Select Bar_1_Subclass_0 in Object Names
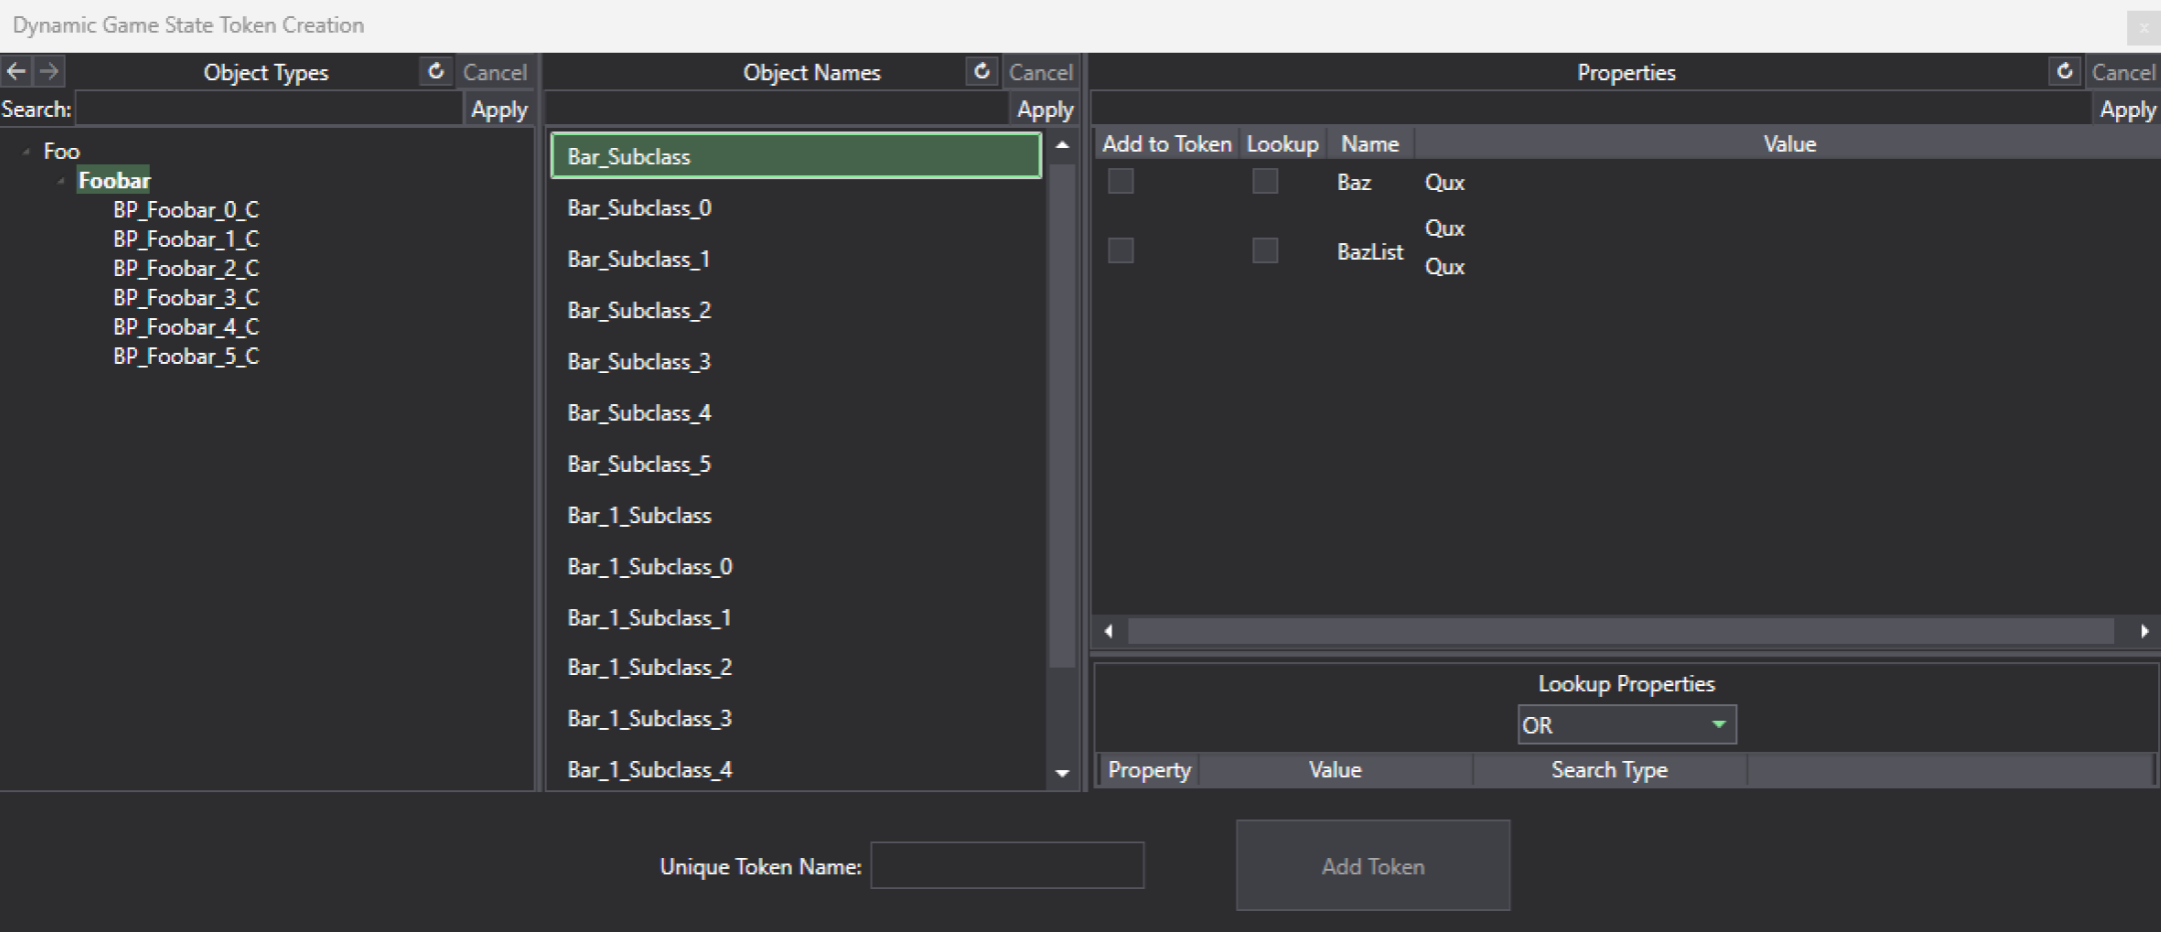 [x=650, y=567]
